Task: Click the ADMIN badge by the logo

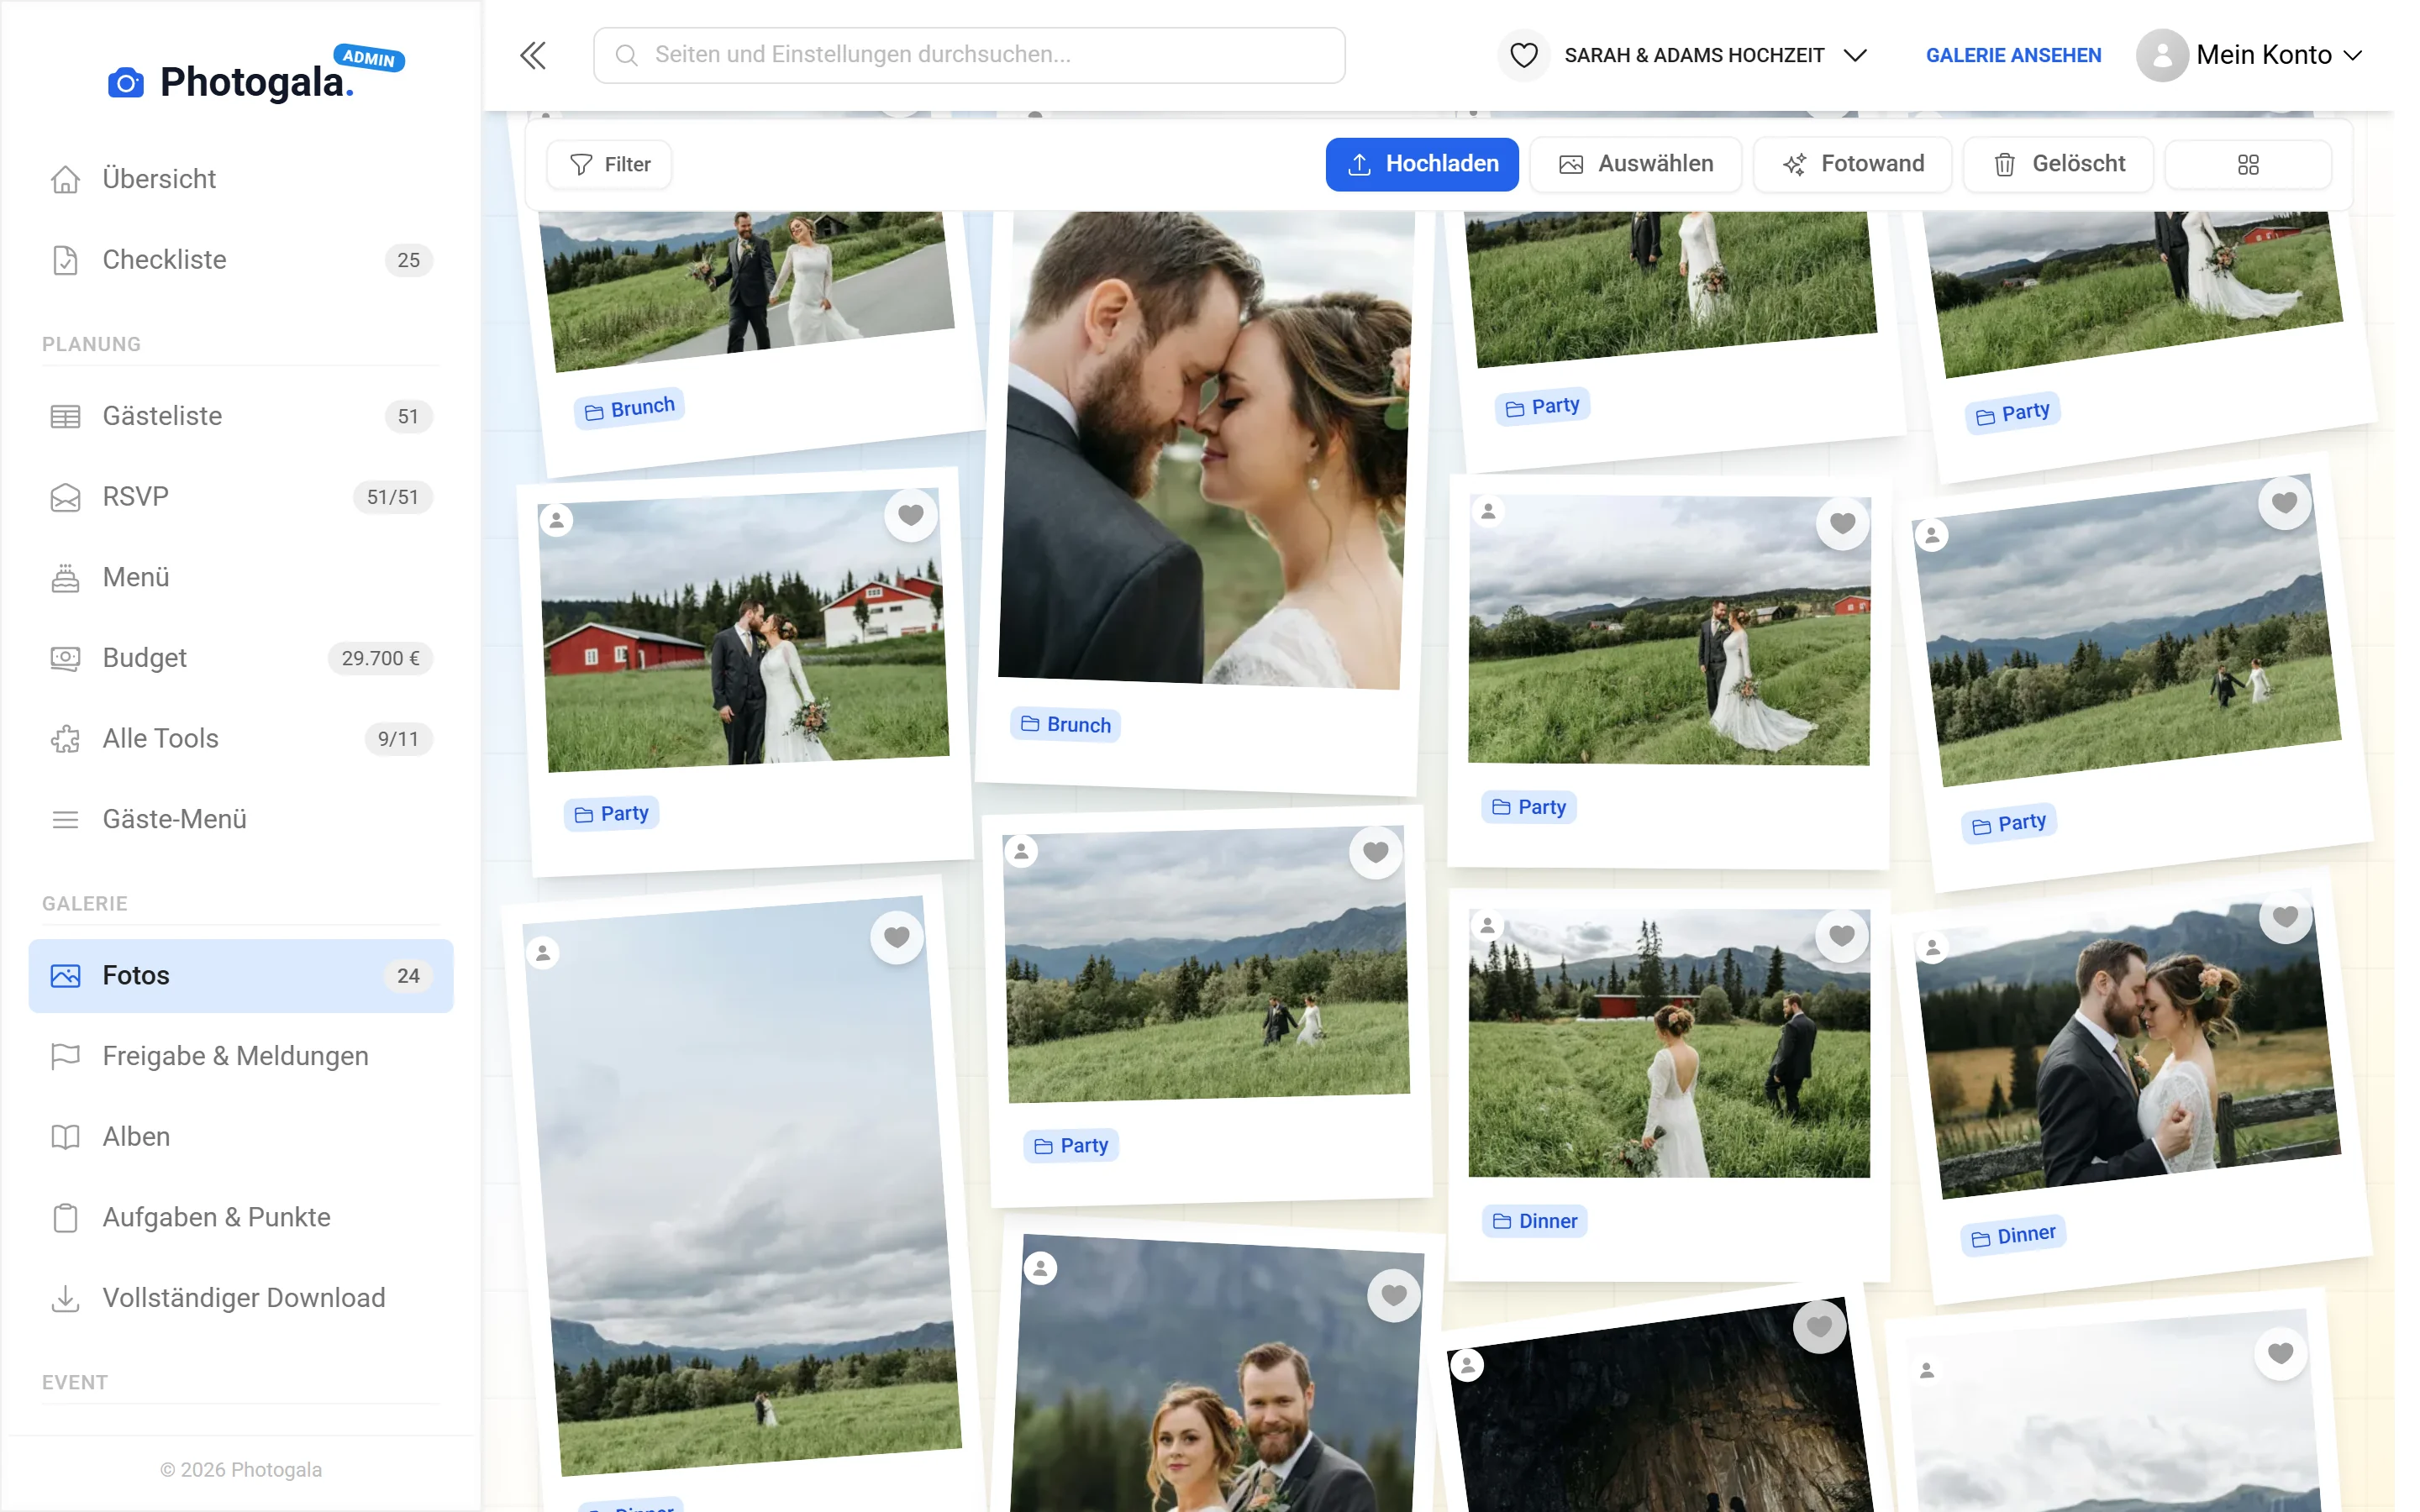Action: (369, 58)
